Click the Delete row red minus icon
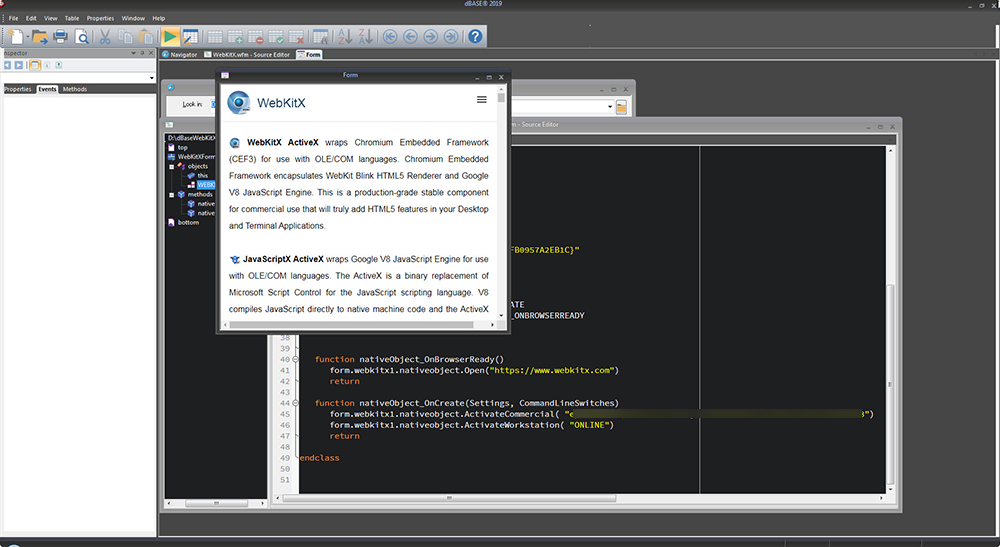The height and width of the screenshot is (547, 1000). (256, 37)
